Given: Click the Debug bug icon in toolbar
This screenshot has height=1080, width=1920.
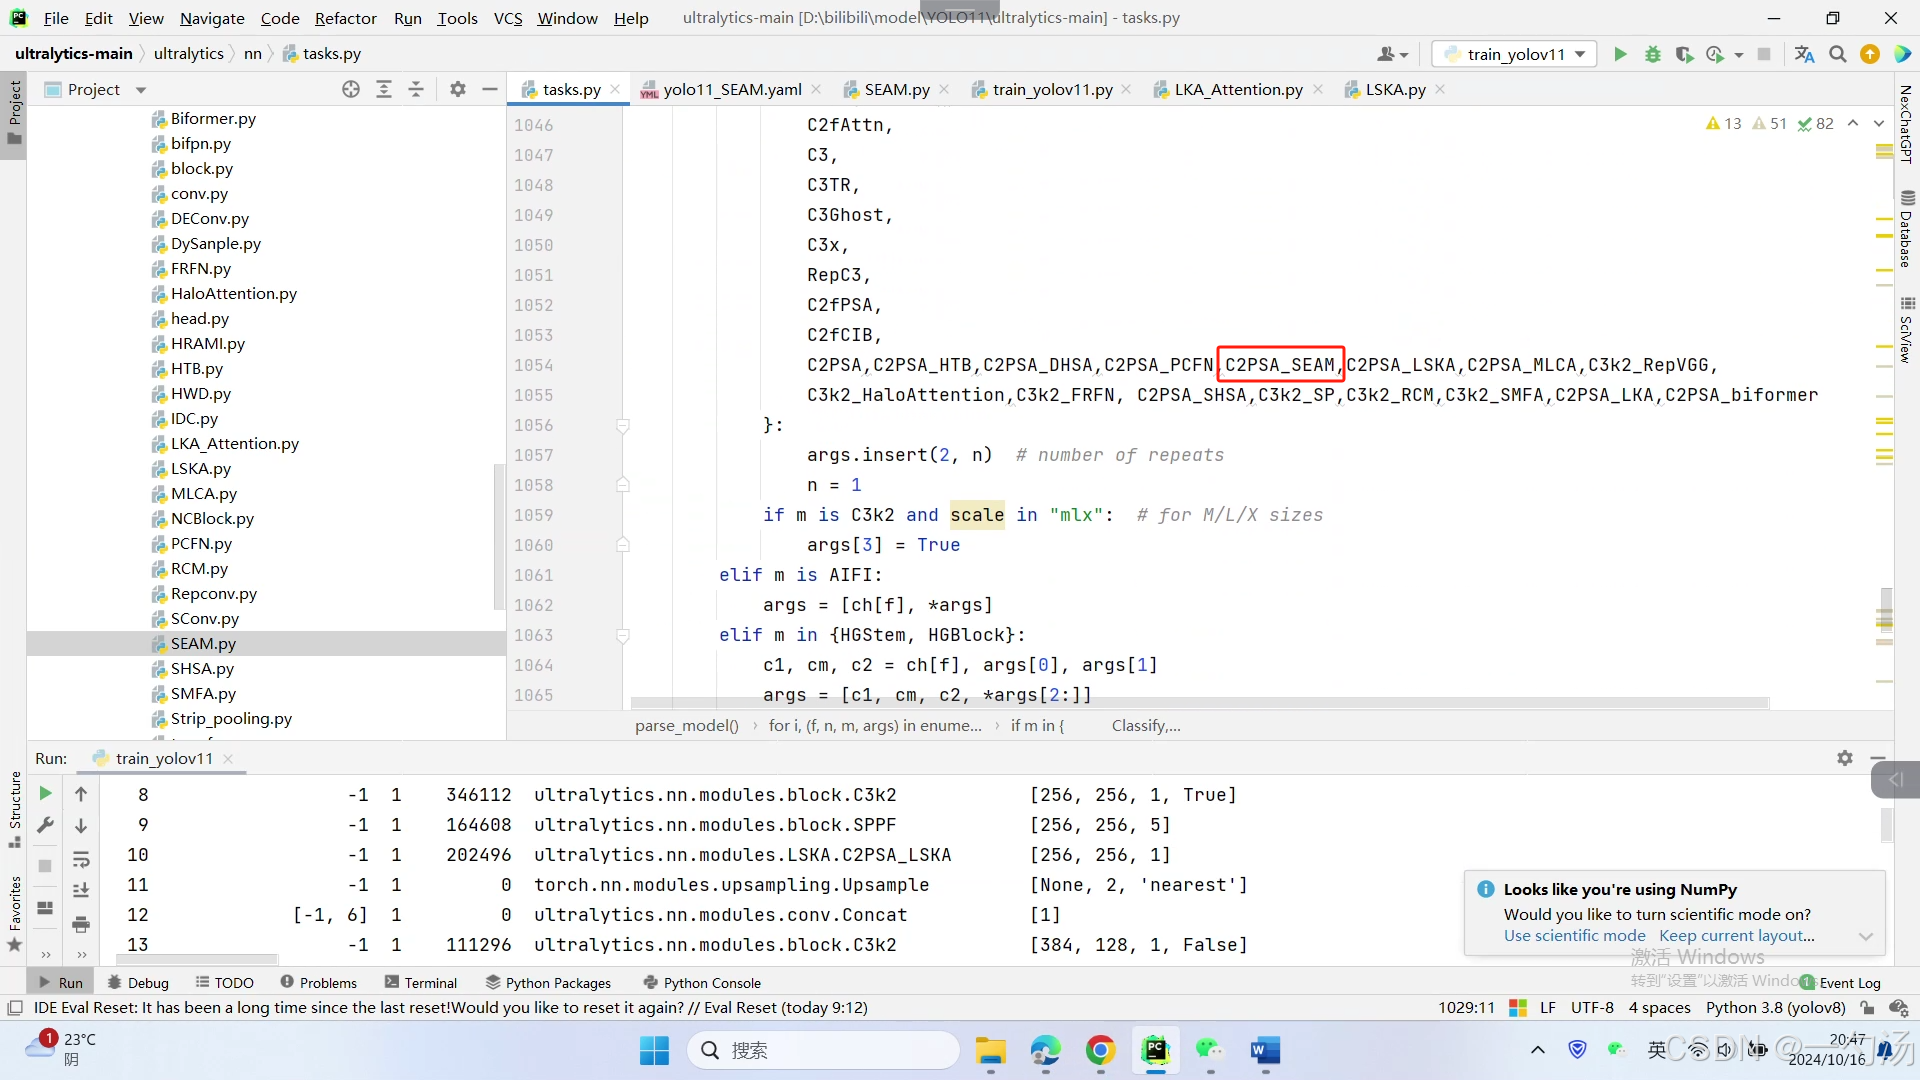Looking at the screenshot, I should point(1652,54).
